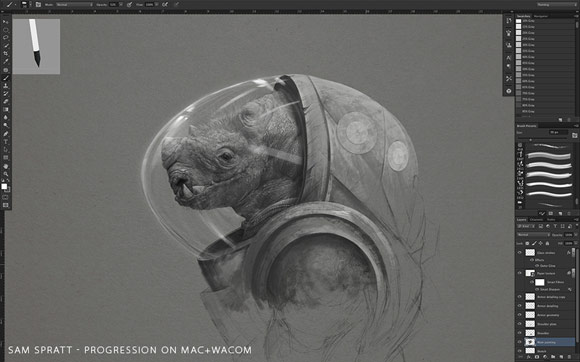Switch to the Channels tab

(x=536, y=220)
